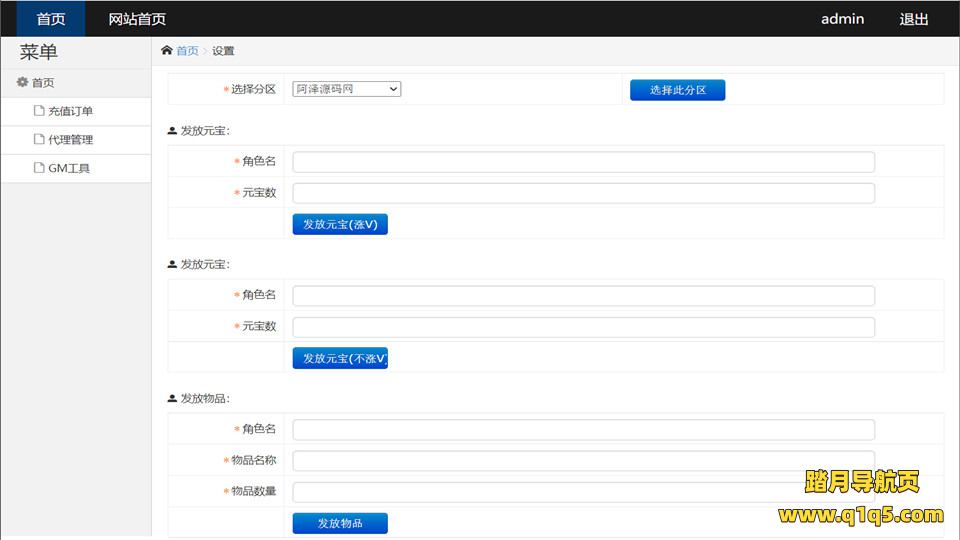Click the document icon next to GM工具
960x540 pixels.
tap(39, 168)
